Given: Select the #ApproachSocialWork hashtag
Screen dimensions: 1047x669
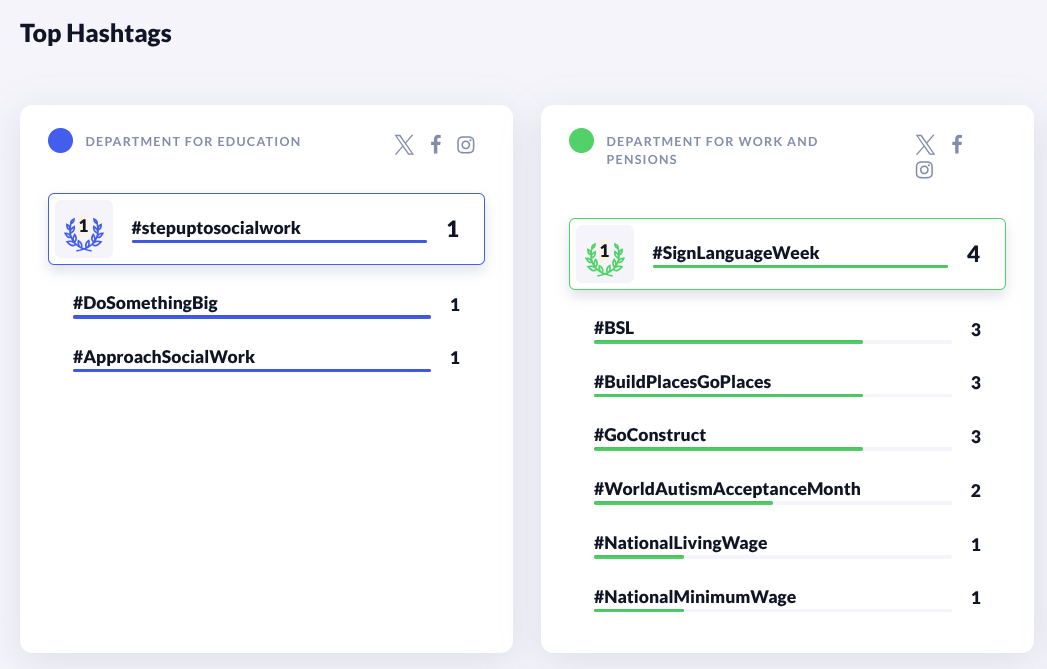Looking at the screenshot, I should pyautogui.click(x=164, y=357).
